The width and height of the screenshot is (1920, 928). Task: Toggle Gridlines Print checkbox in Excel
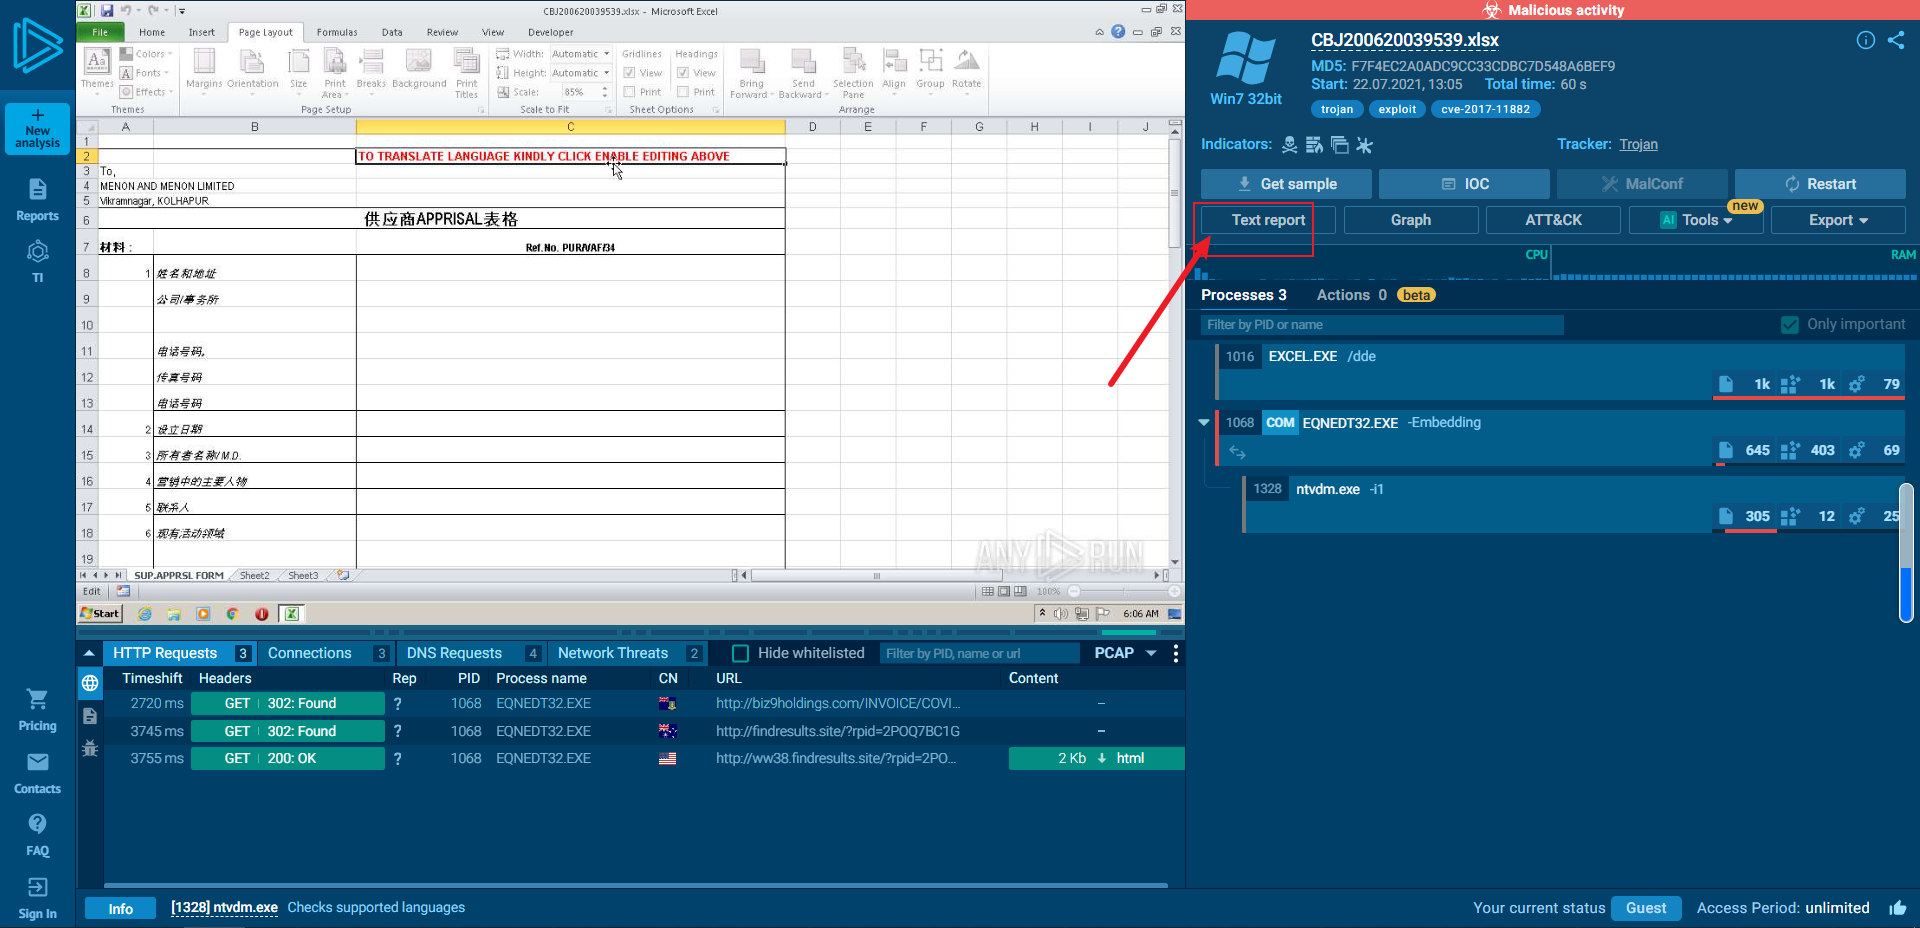[x=629, y=92]
